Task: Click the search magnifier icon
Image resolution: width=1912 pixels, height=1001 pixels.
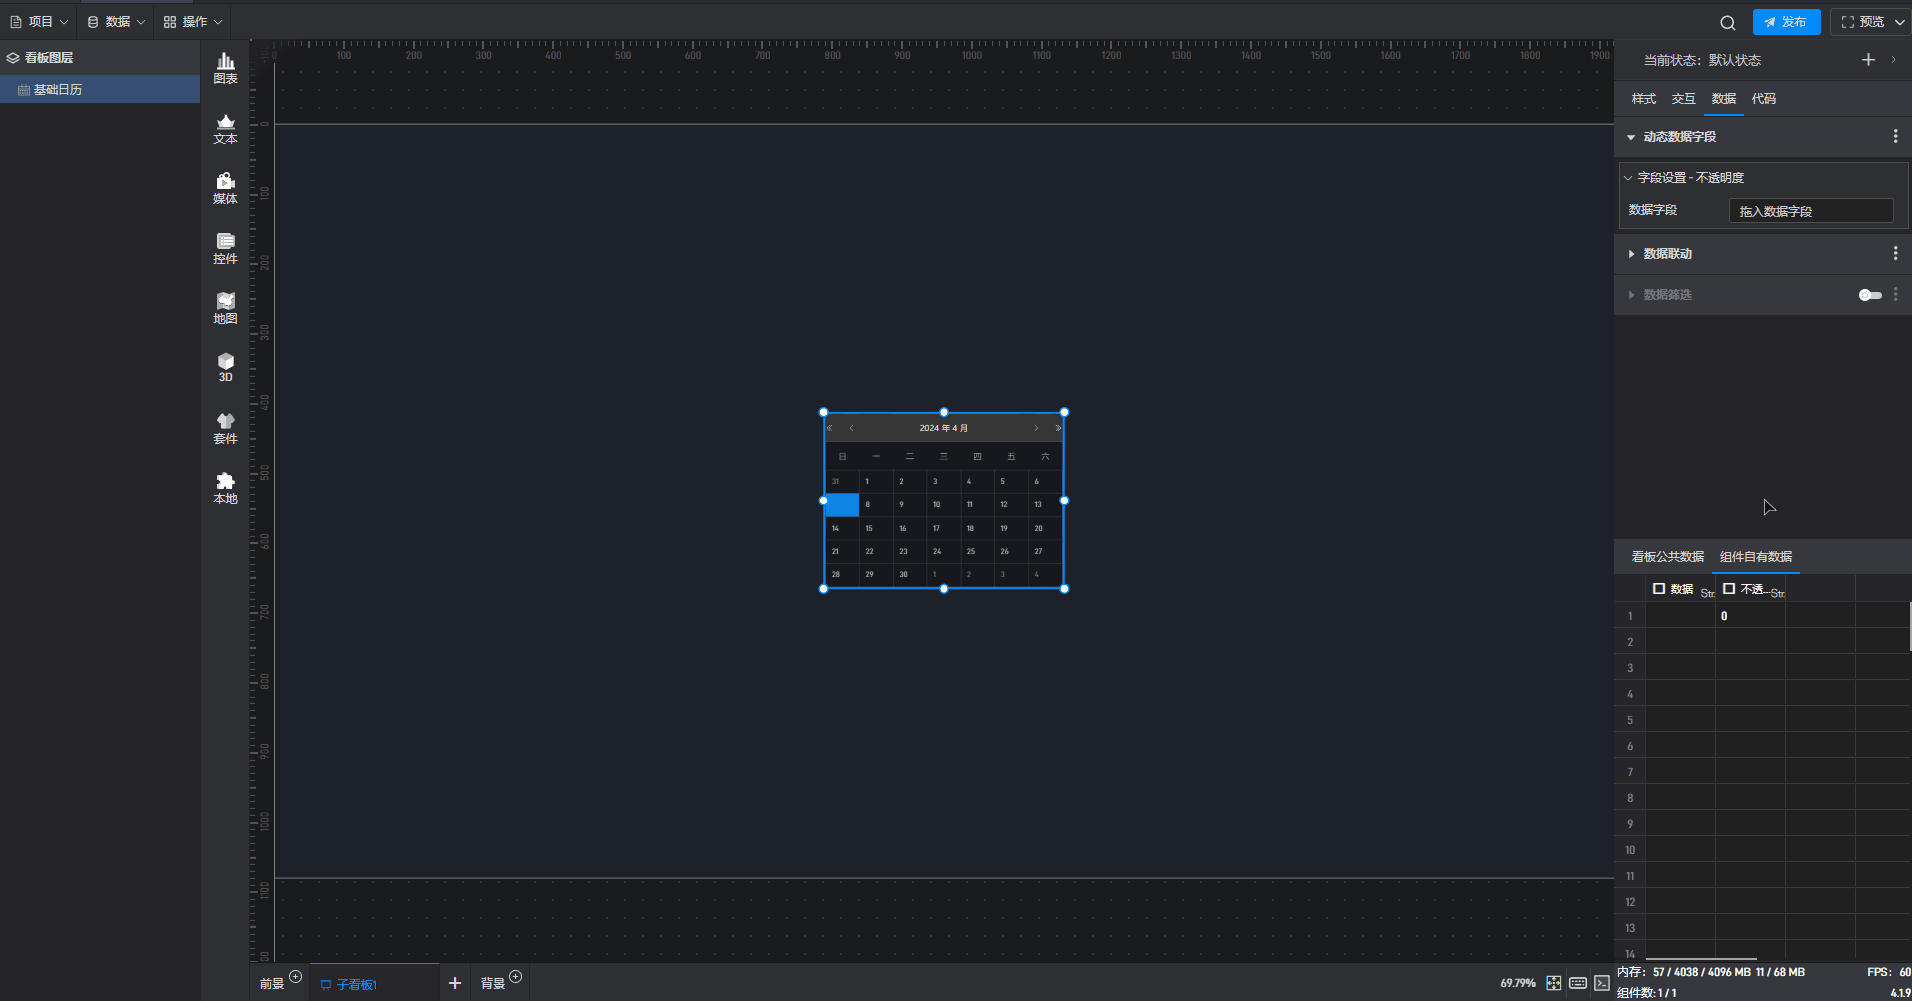Action: tap(1727, 22)
